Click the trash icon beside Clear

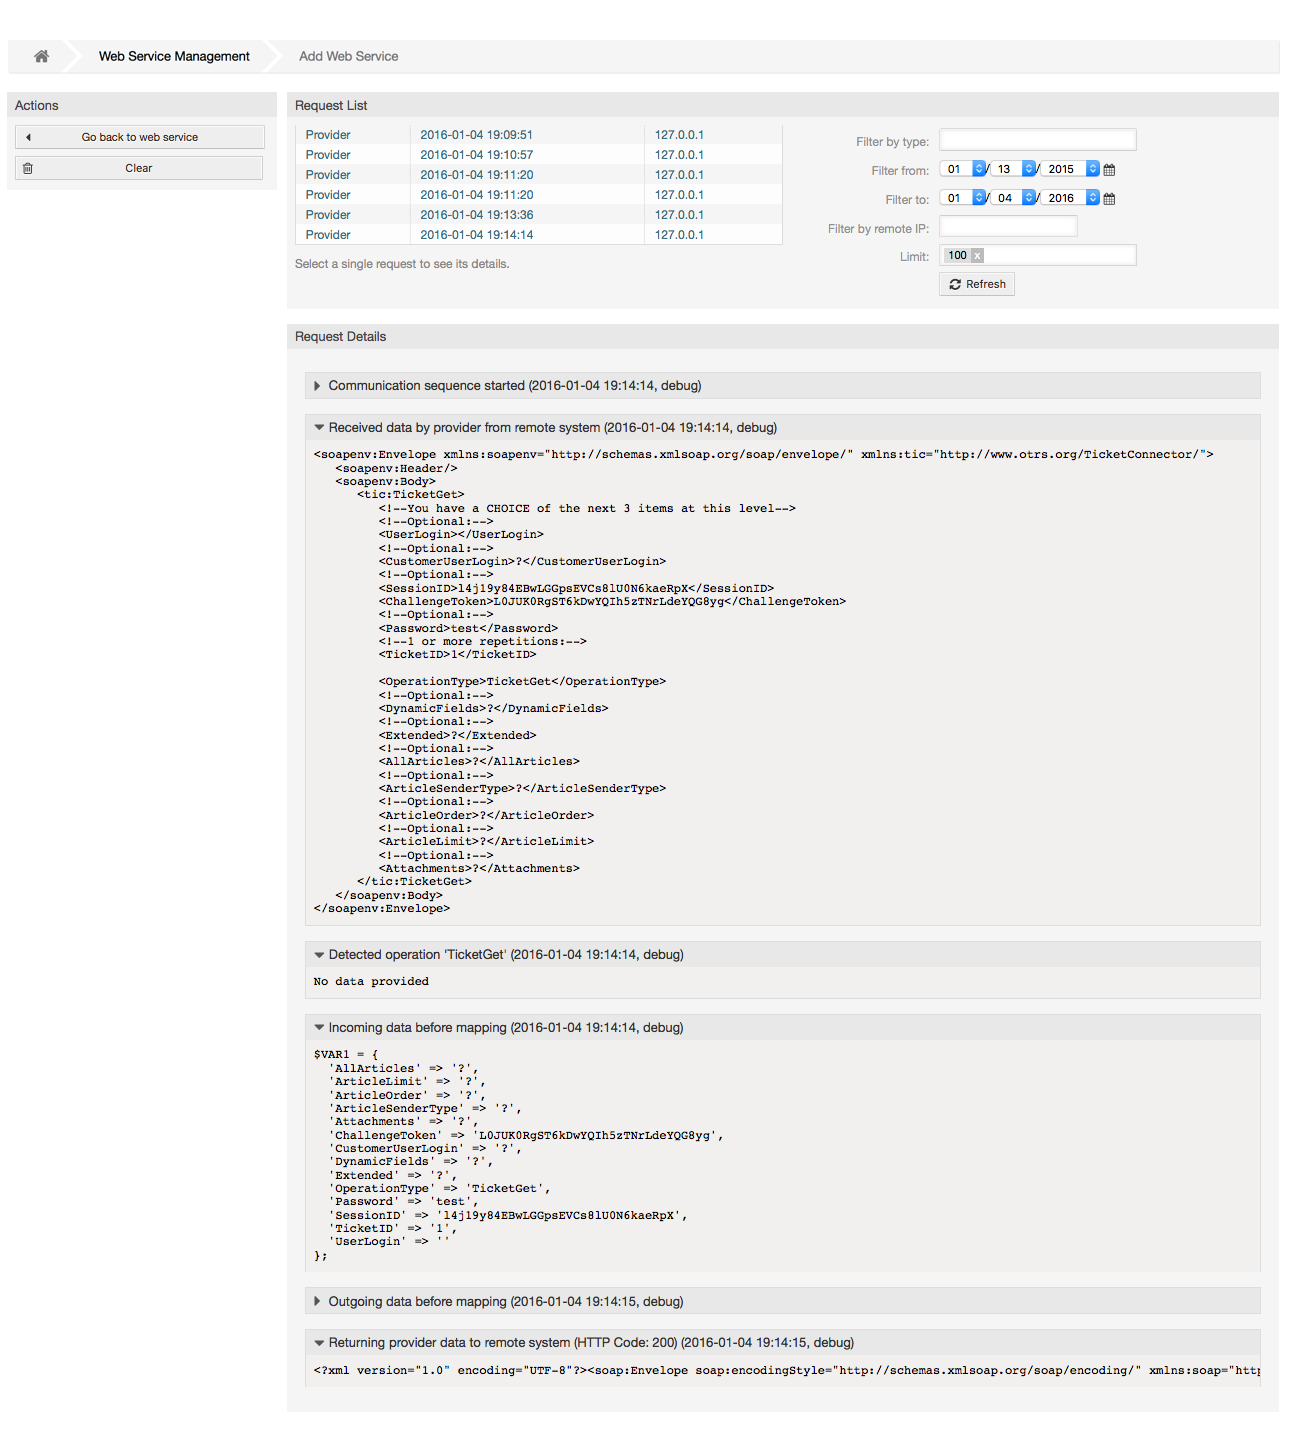28,167
